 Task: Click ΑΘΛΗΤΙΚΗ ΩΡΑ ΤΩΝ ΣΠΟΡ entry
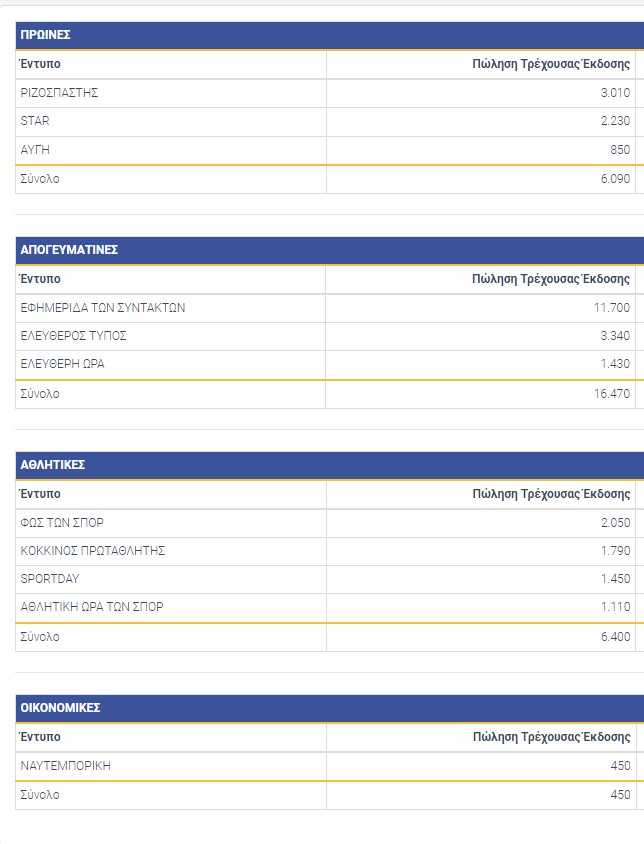92,607
